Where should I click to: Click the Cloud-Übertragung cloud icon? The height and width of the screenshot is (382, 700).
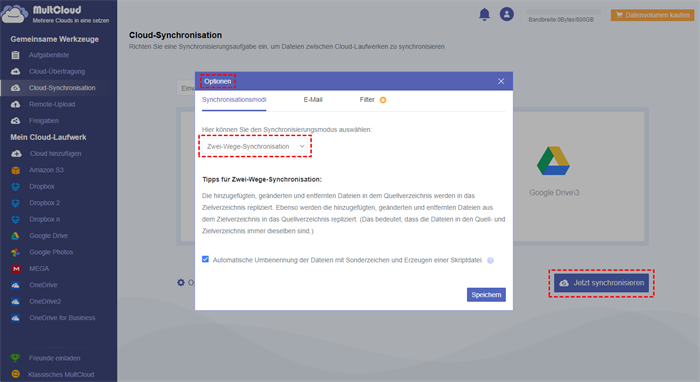coord(16,71)
